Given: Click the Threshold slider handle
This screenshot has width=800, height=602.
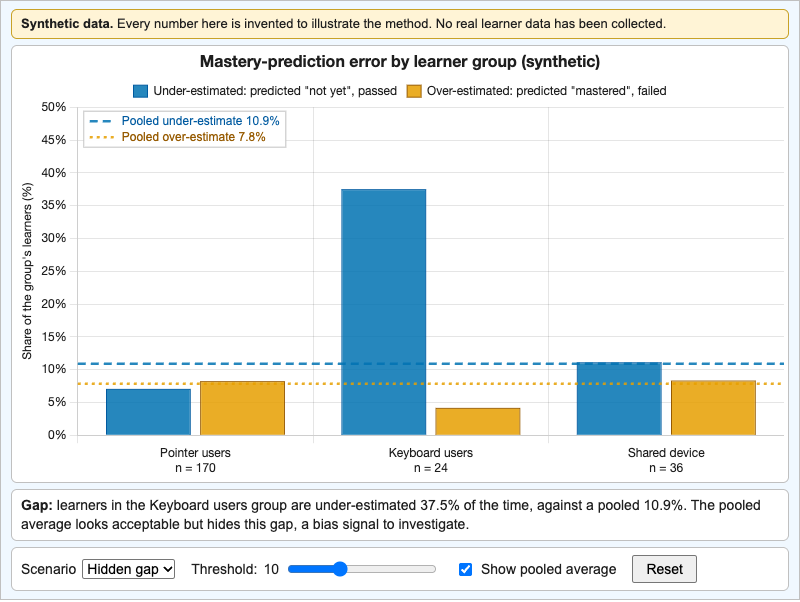Looking at the screenshot, I should click(340, 569).
